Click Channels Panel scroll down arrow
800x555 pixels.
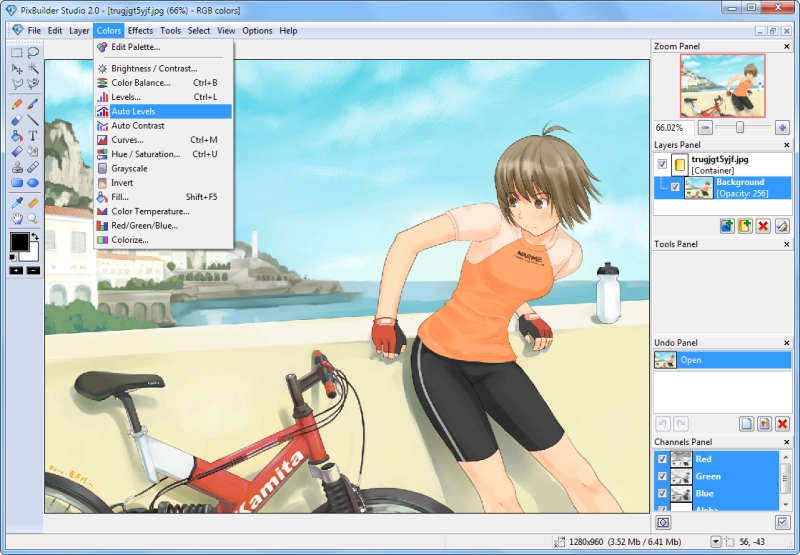tap(786, 504)
